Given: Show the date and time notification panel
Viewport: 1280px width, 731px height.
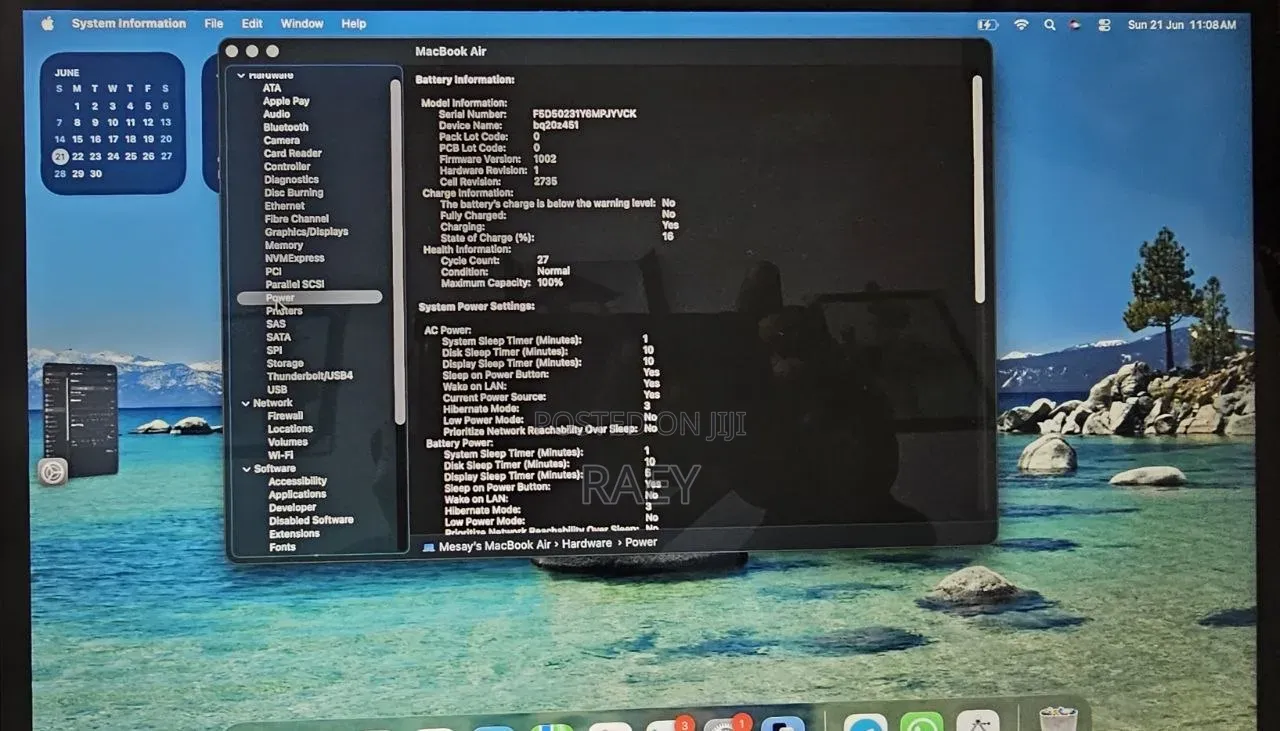Looking at the screenshot, I should (1181, 25).
